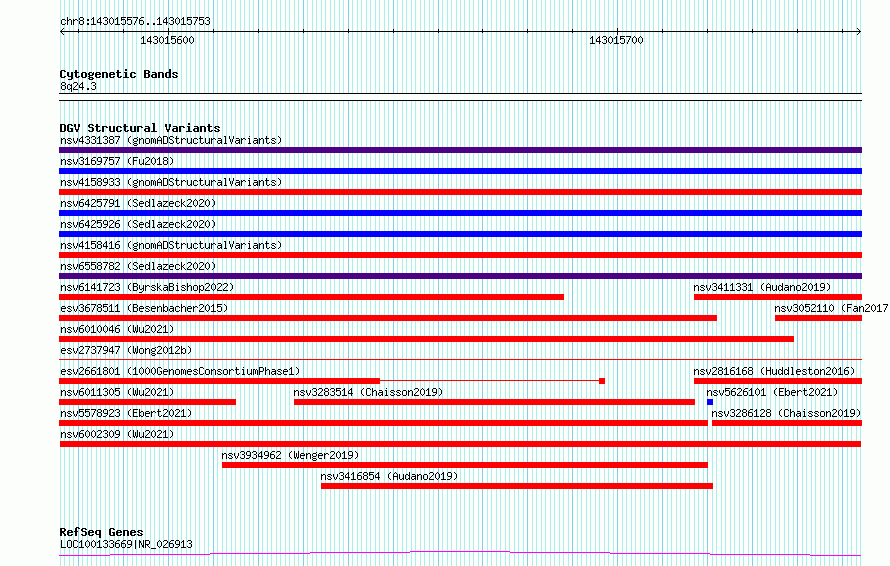Image resolution: width=890 pixels, height=566 pixels.
Task: Open nsv5626101 (Ebert2021) label
Action: click(x=772, y=392)
